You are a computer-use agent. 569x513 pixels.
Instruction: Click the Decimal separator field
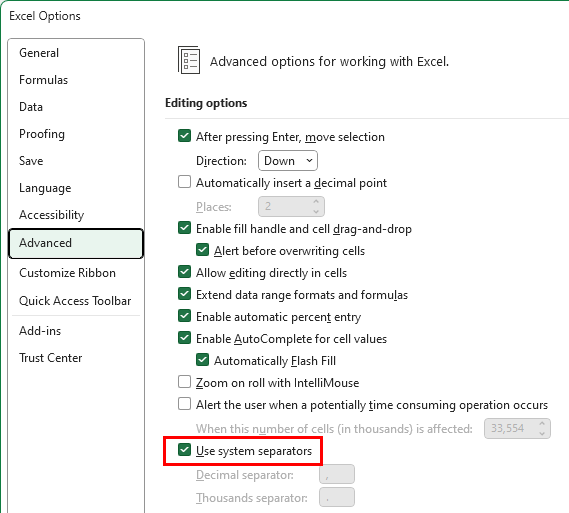tap(337, 475)
